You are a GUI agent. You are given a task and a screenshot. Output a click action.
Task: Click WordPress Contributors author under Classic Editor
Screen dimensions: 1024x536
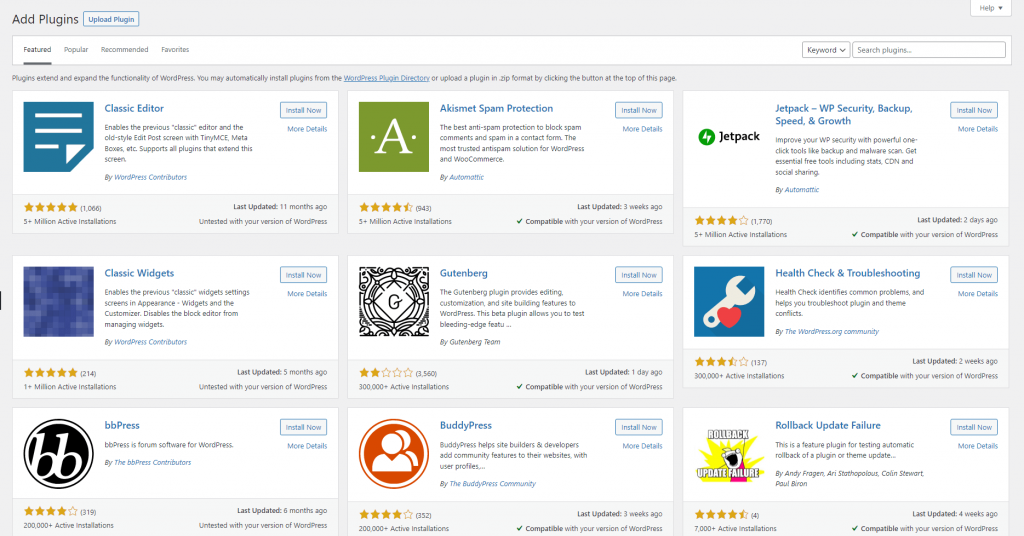point(150,177)
